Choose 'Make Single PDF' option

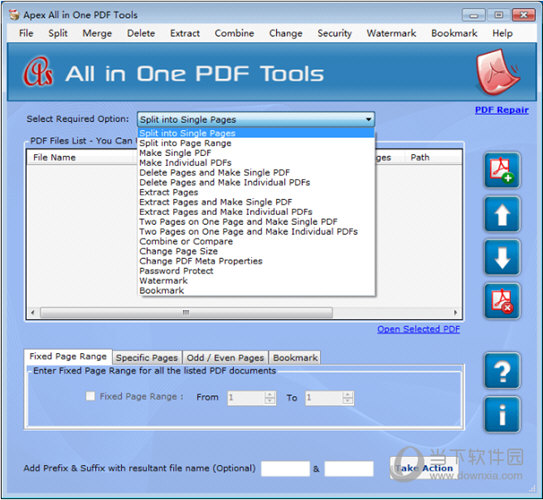coord(256,153)
